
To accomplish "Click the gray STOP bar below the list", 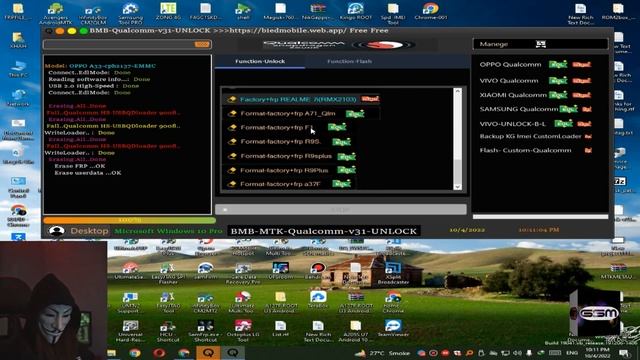I will pyautogui.click(x=341, y=209).
